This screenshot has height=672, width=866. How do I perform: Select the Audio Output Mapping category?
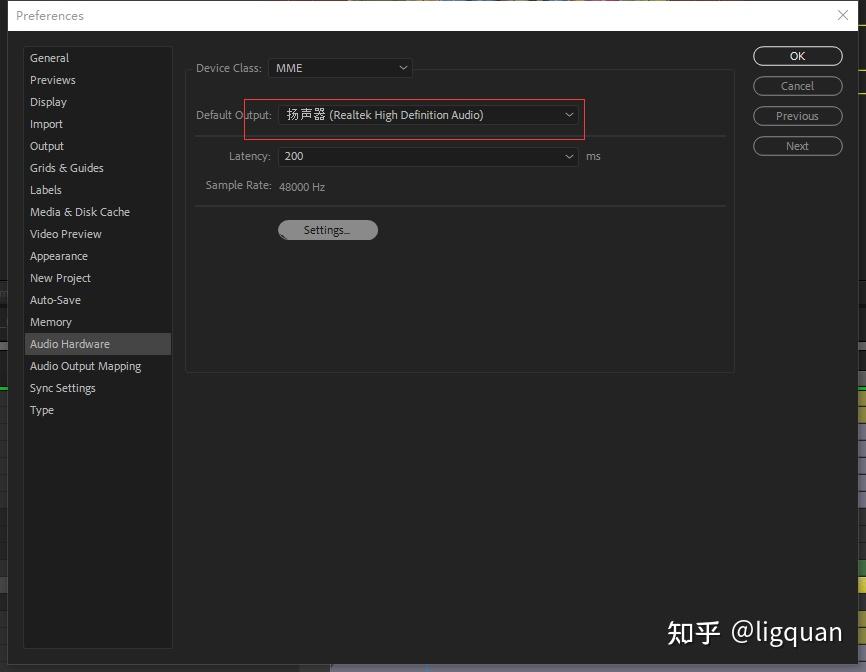pos(85,366)
